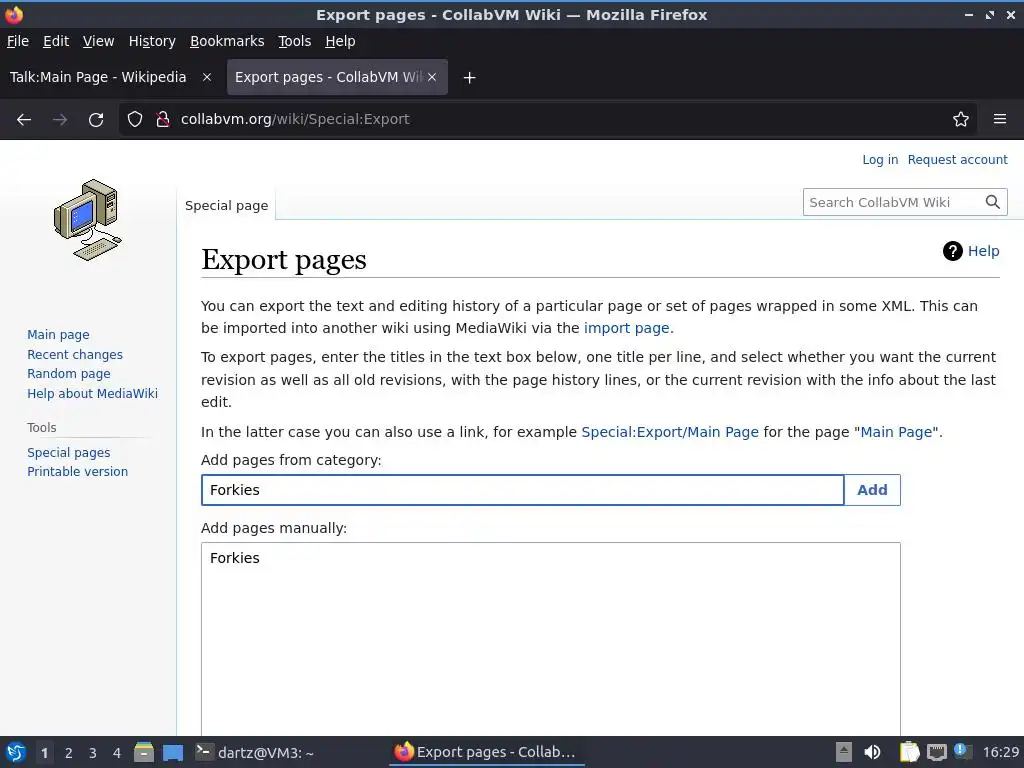Open the Special:Export/Main Page link
Screen dimensions: 1024x768
(670, 432)
